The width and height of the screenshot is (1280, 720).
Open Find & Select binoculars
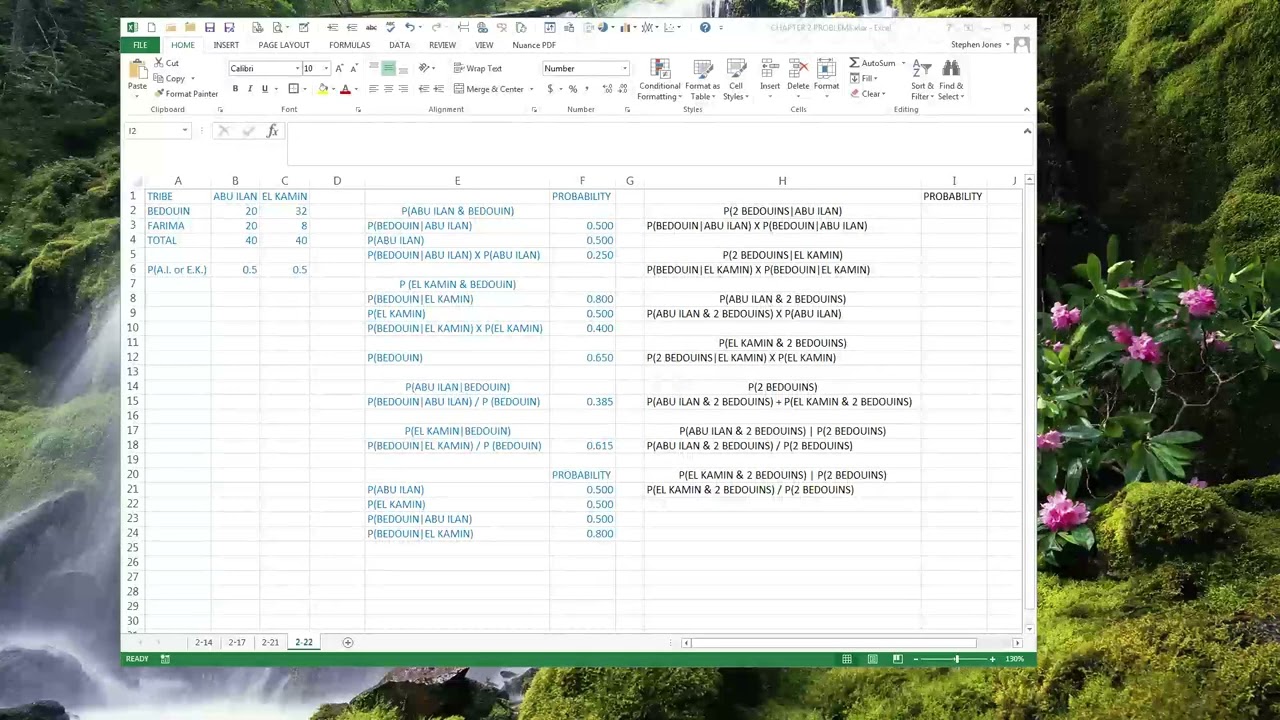pyautogui.click(x=951, y=79)
